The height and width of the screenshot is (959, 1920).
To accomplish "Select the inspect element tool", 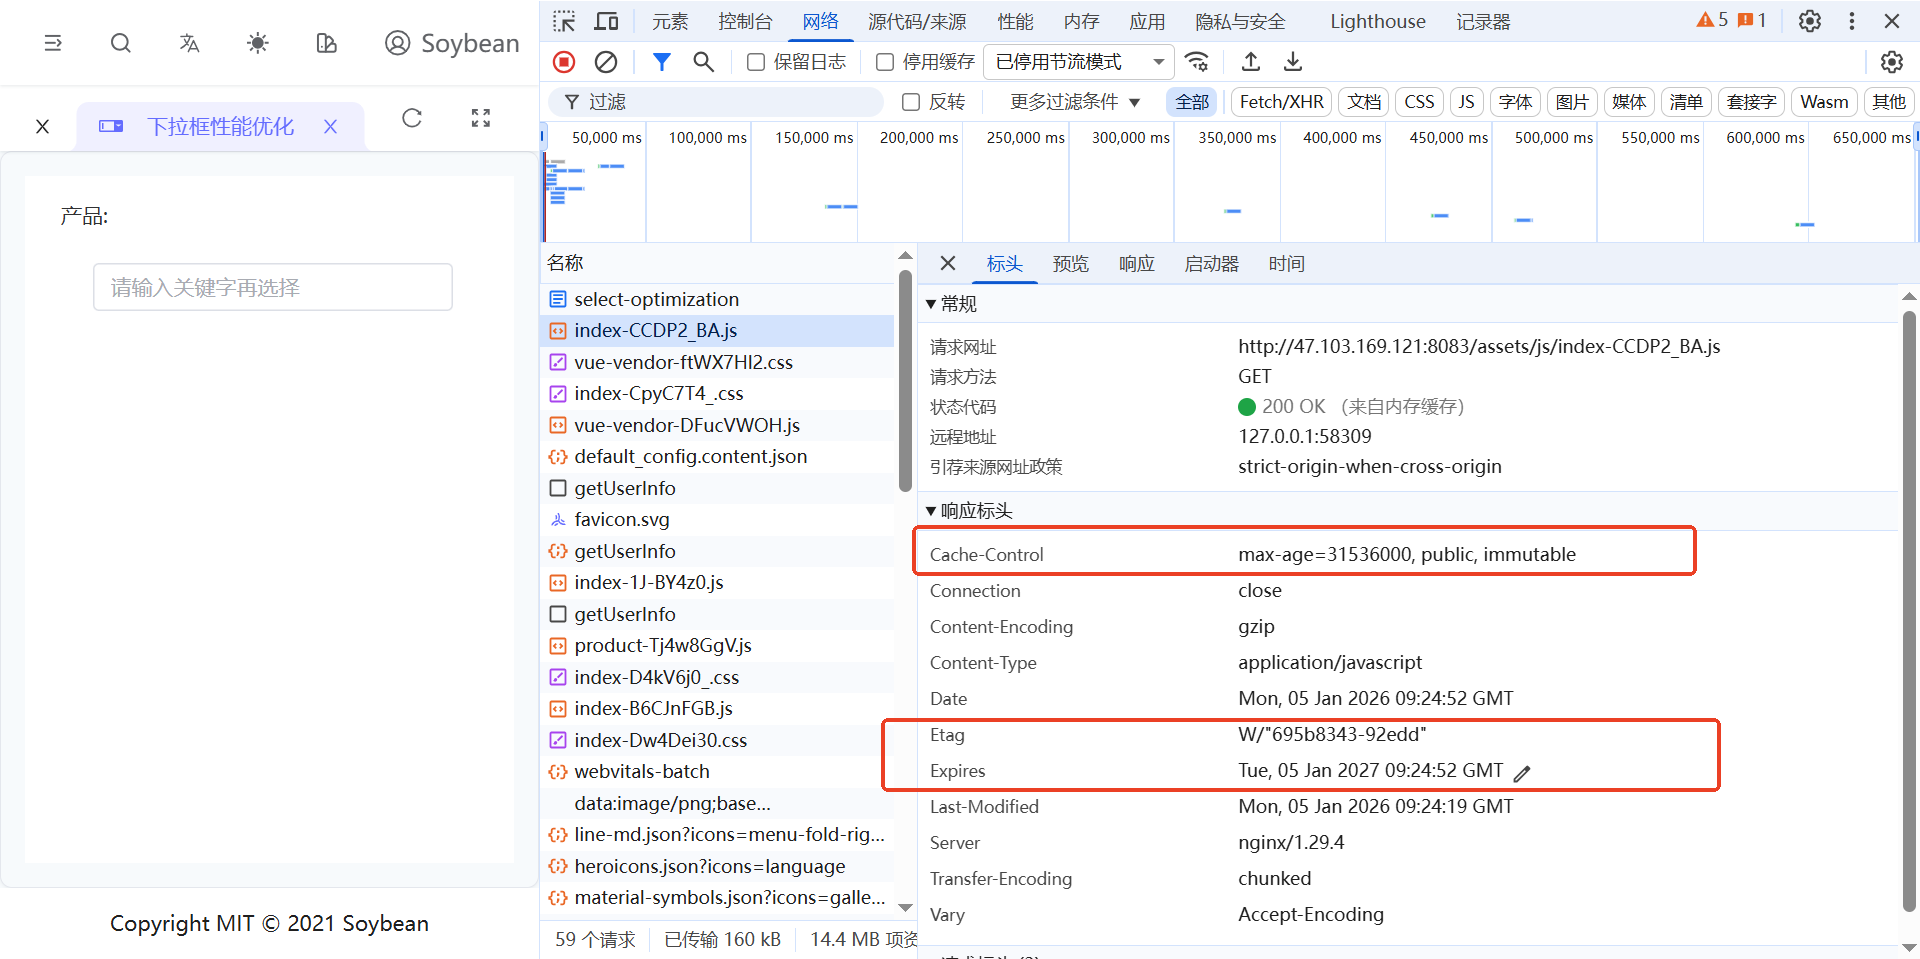I will tap(564, 20).
